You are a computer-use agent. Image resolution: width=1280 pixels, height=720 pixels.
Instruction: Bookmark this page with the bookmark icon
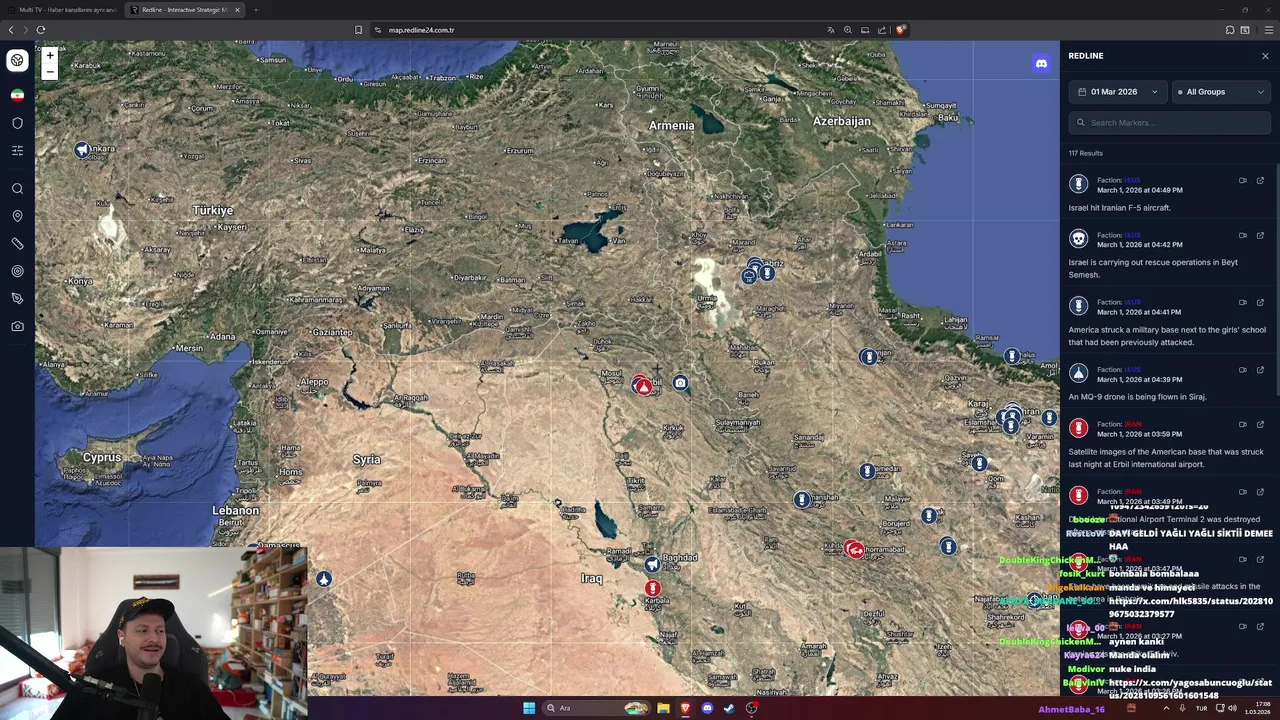pos(358,30)
